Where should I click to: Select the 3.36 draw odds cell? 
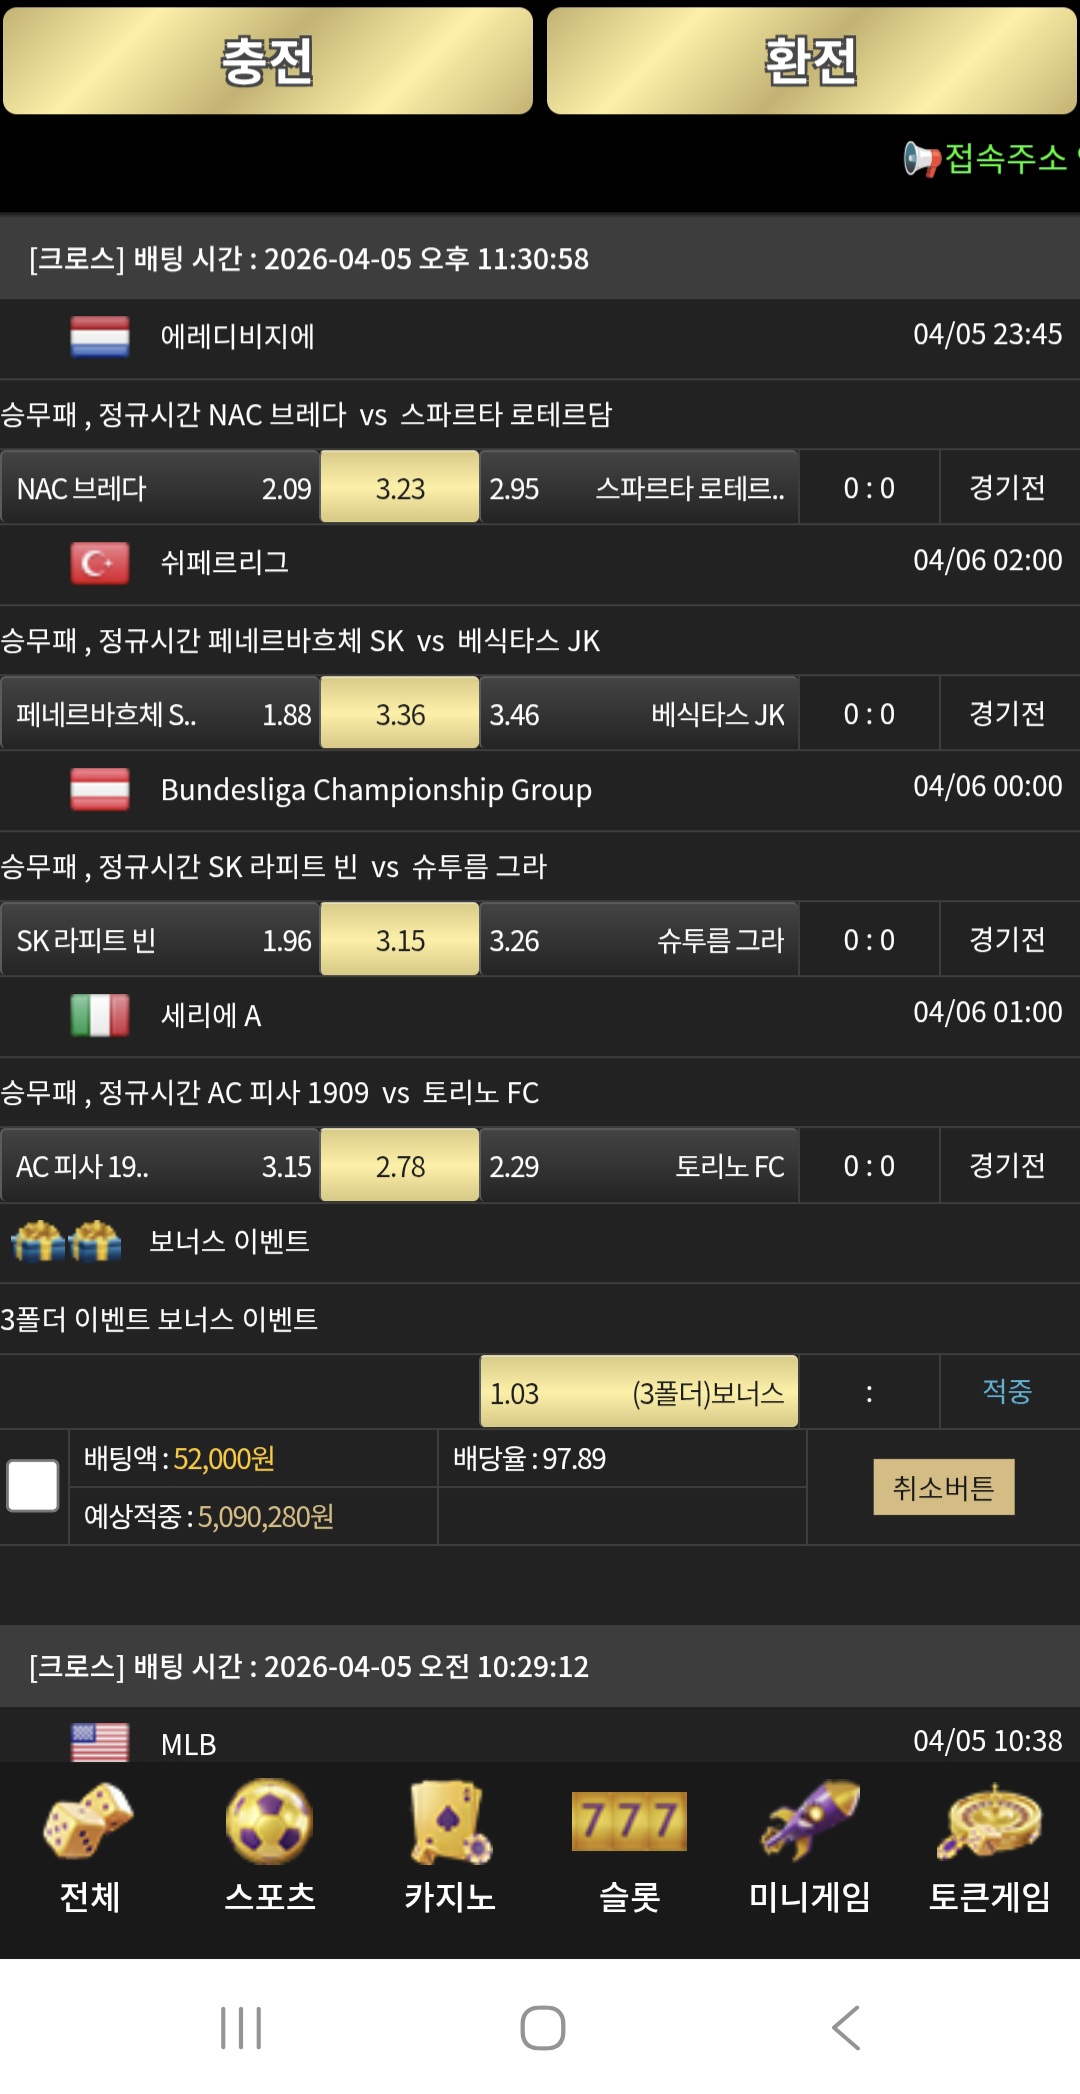click(400, 714)
